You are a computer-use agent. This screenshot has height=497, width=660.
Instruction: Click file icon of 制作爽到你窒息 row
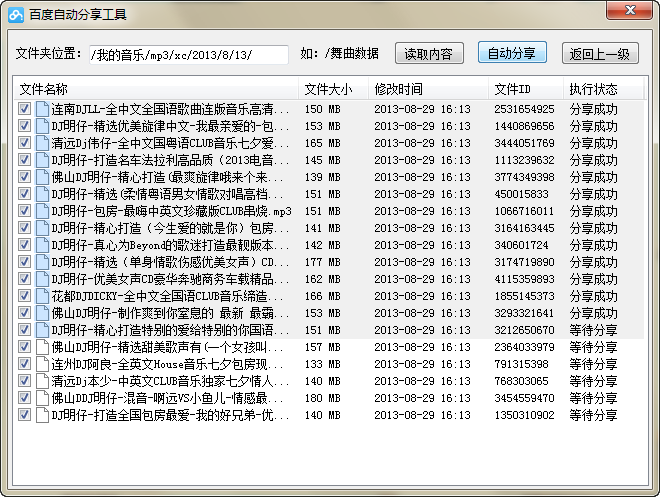tap(42, 313)
